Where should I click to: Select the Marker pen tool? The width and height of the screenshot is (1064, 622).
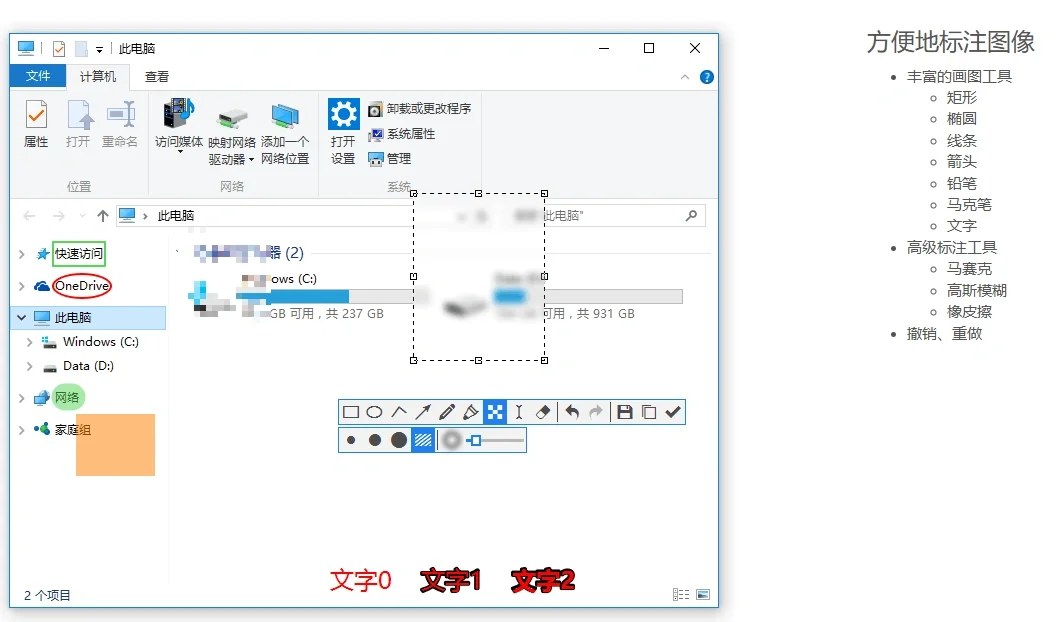[471, 411]
